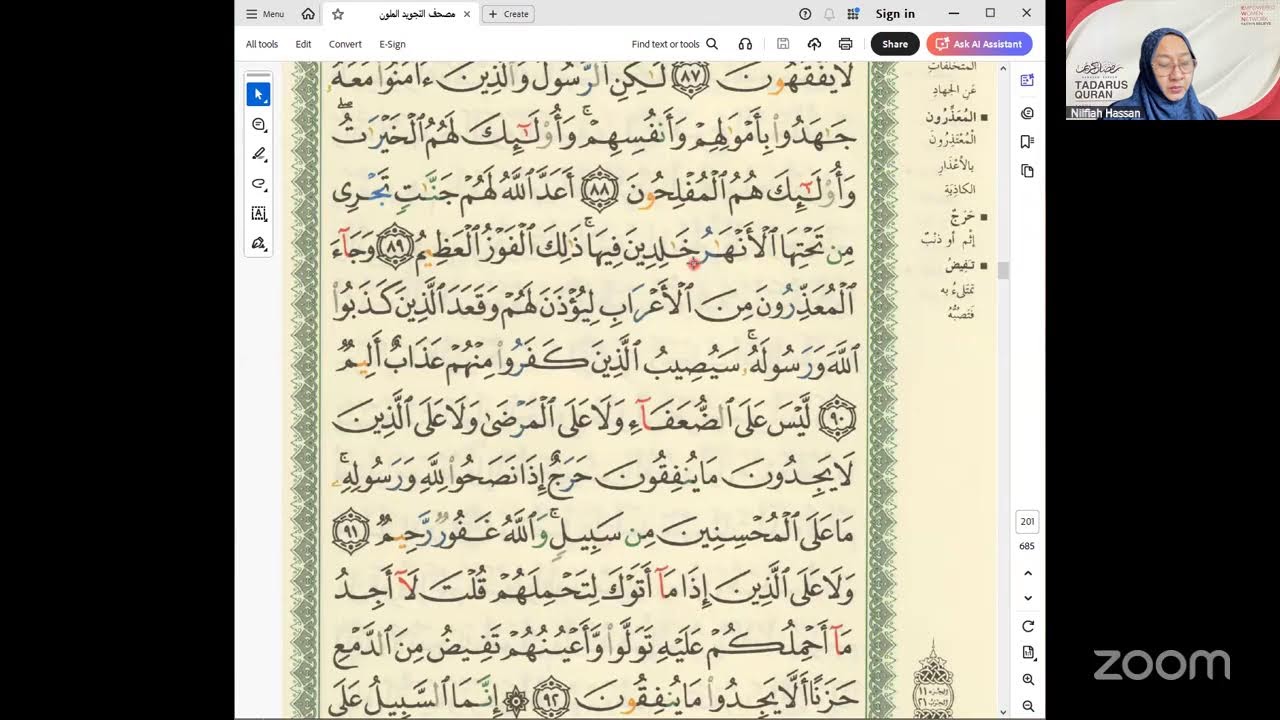
Task: Open the page display options icon
Action: (x=1028, y=653)
